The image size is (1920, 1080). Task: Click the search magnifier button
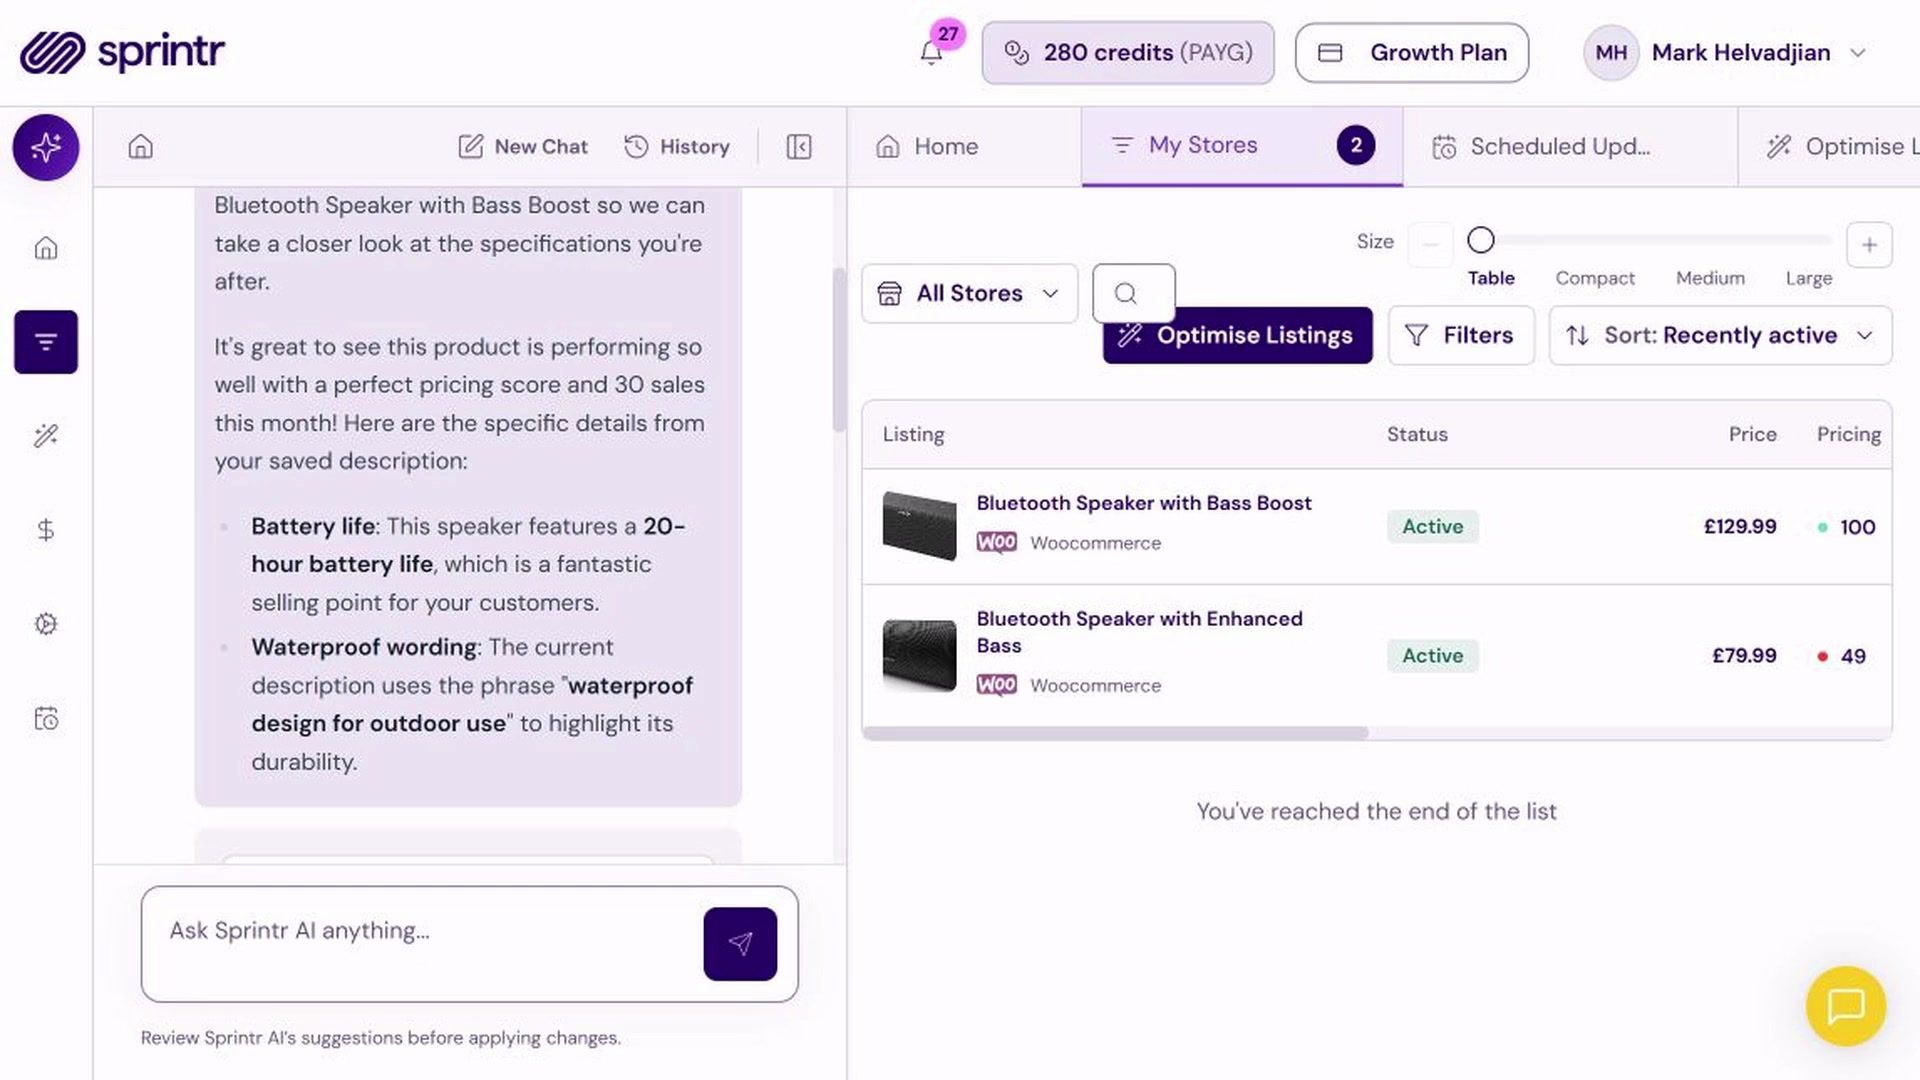coord(1133,293)
